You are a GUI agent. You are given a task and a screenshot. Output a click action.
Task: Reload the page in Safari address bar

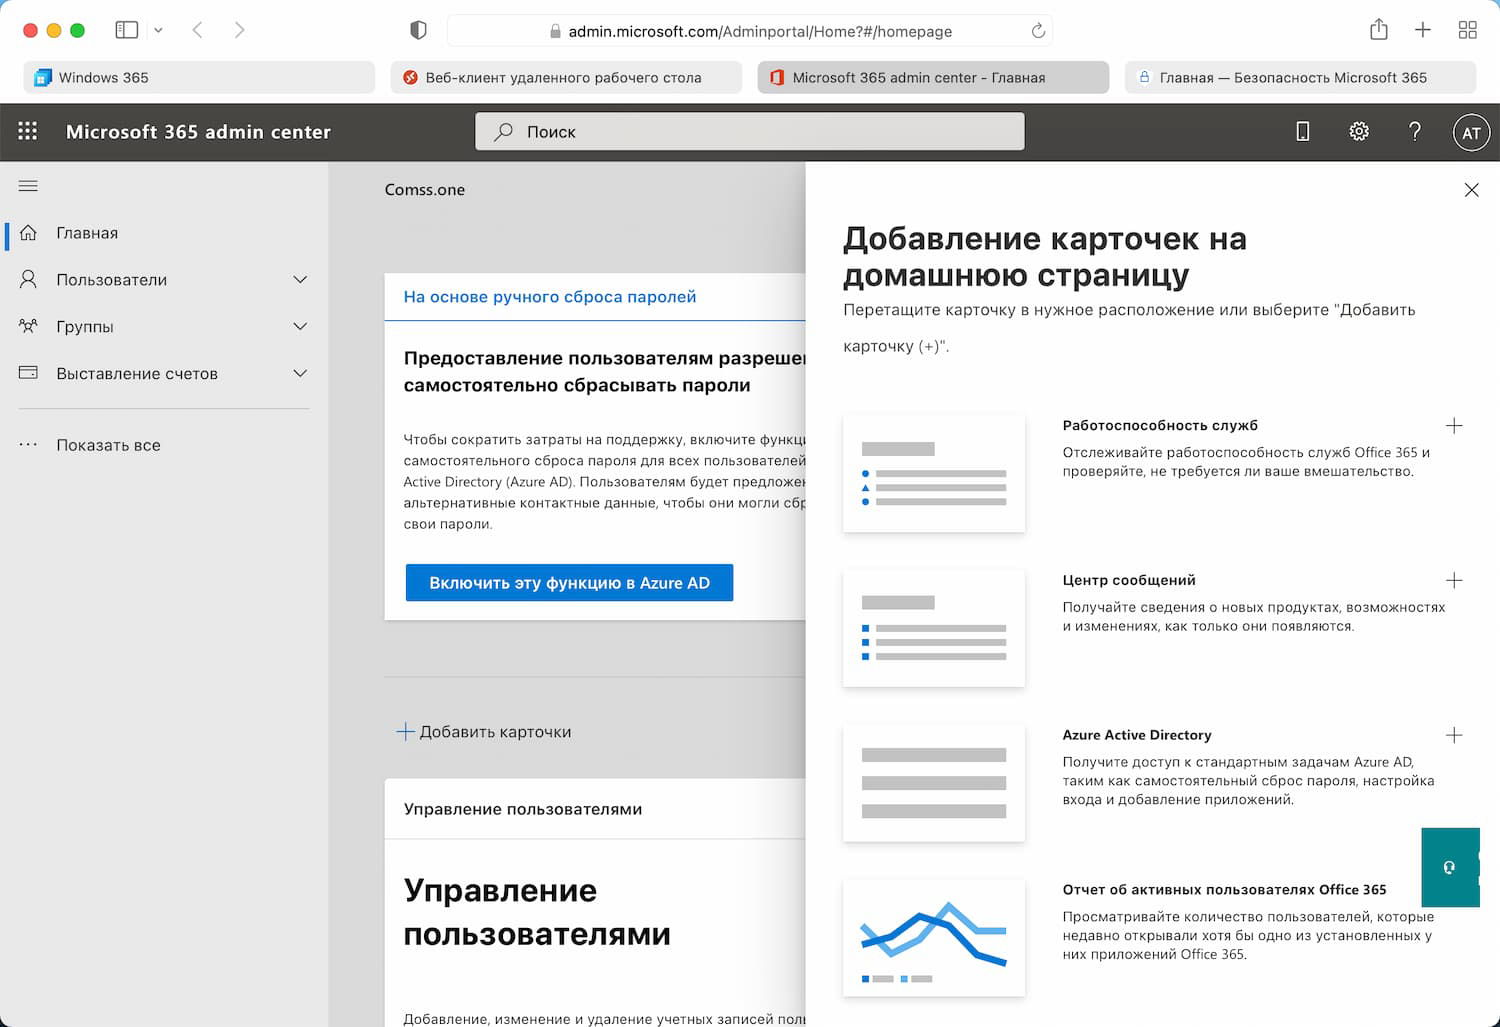click(x=1038, y=31)
